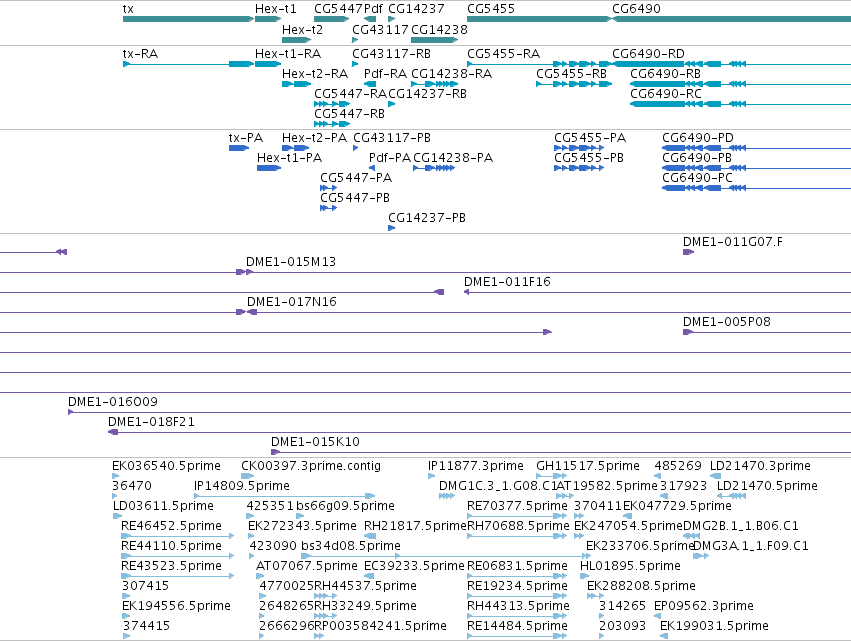Click the Hex-t2-PA protein label
The height and width of the screenshot is (641, 851).
315,137
